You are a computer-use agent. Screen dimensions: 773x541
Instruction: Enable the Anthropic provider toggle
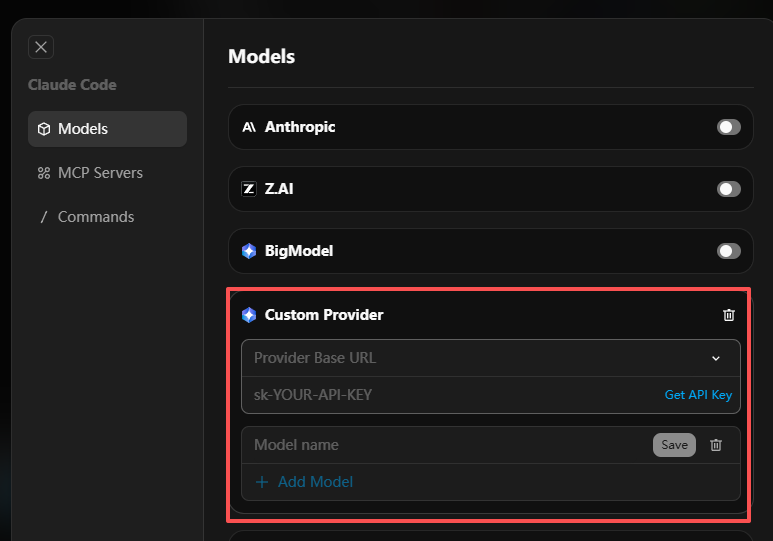[729, 127]
